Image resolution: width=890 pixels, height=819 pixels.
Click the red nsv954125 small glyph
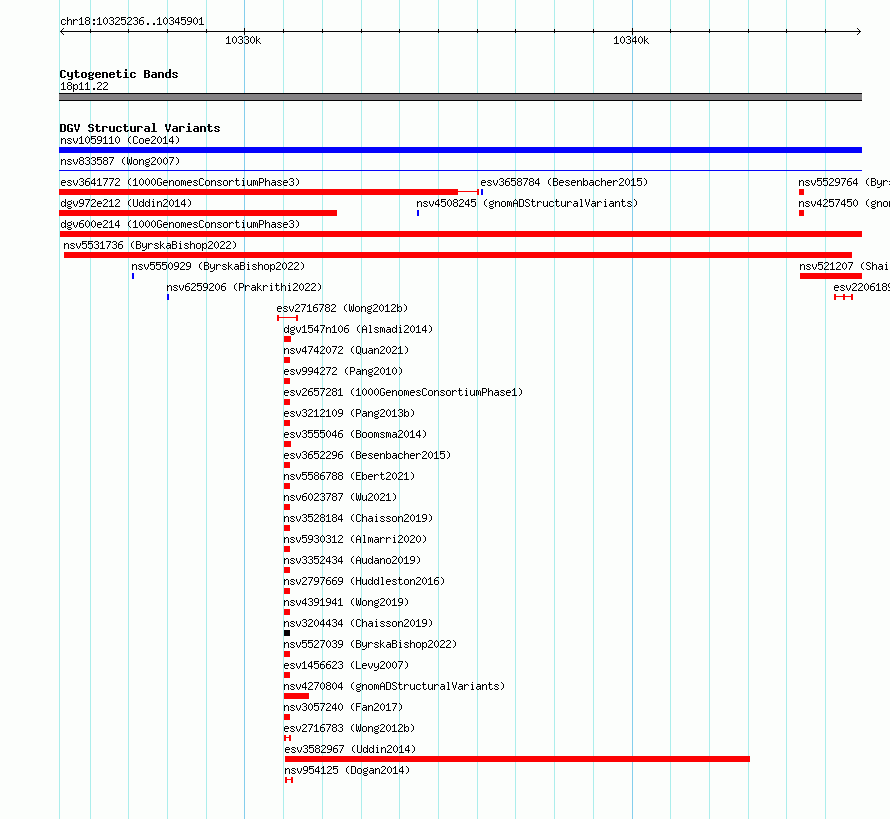(x=289, y=780)
